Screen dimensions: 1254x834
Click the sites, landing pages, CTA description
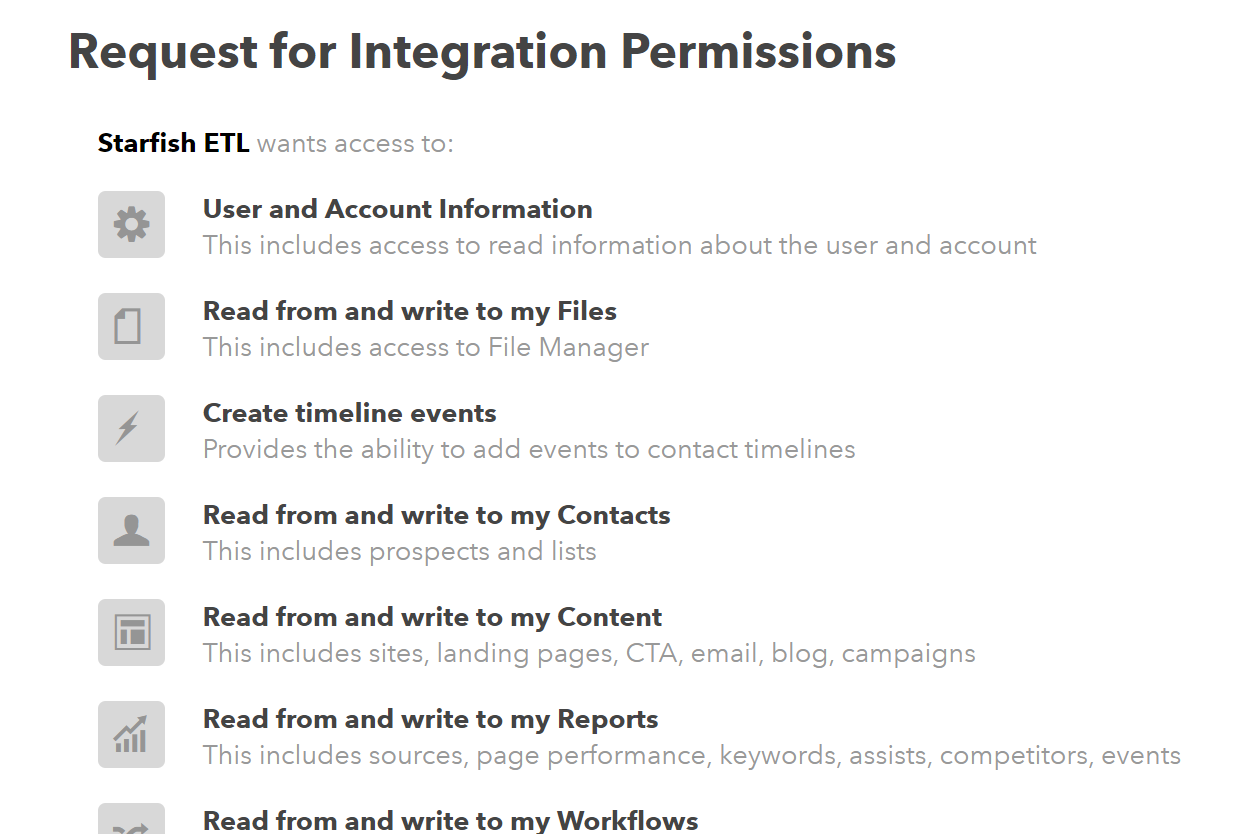tap(589, 653)
